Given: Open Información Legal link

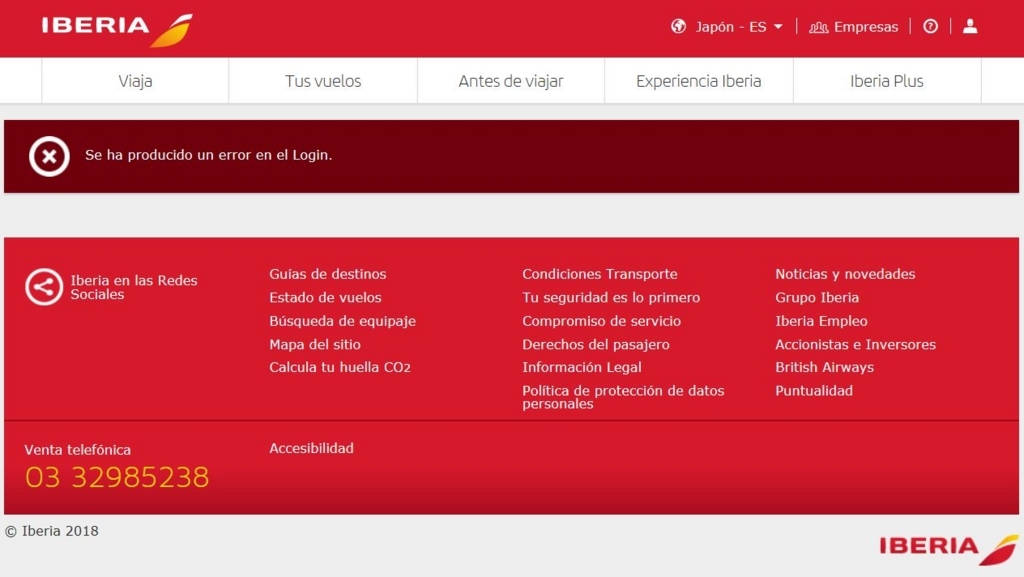Looking at the screenshot, I should [x=581, y=367].
